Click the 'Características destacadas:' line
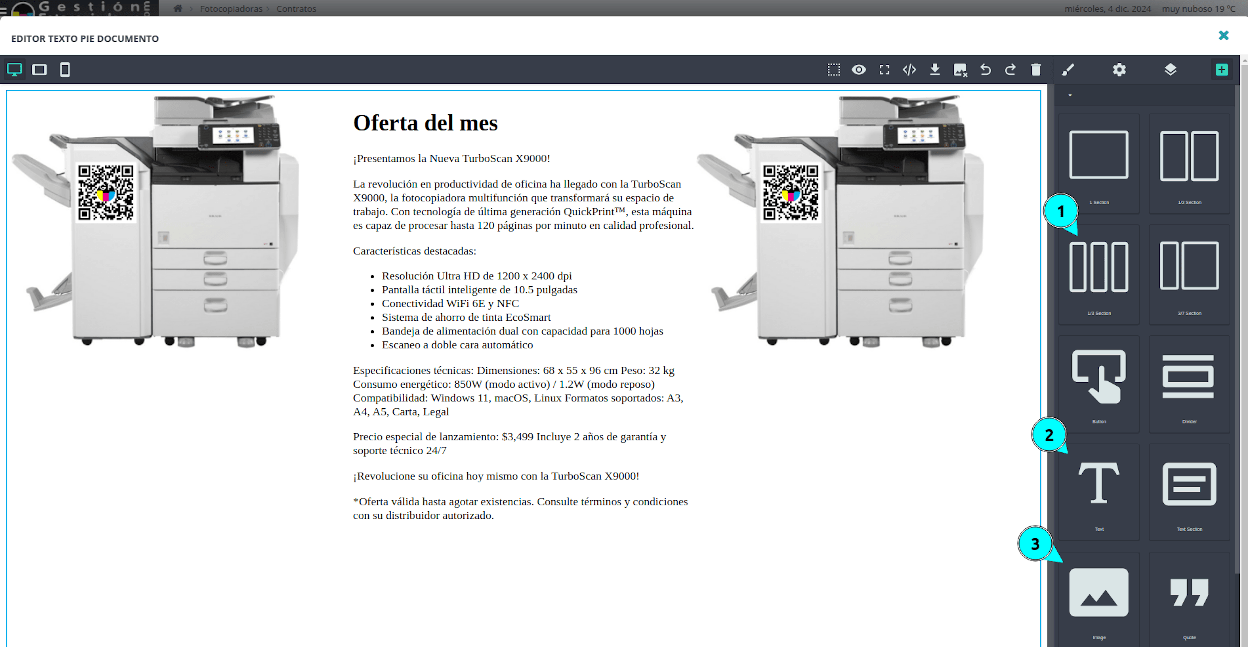 pyautogui.click(x=415, y=251)
